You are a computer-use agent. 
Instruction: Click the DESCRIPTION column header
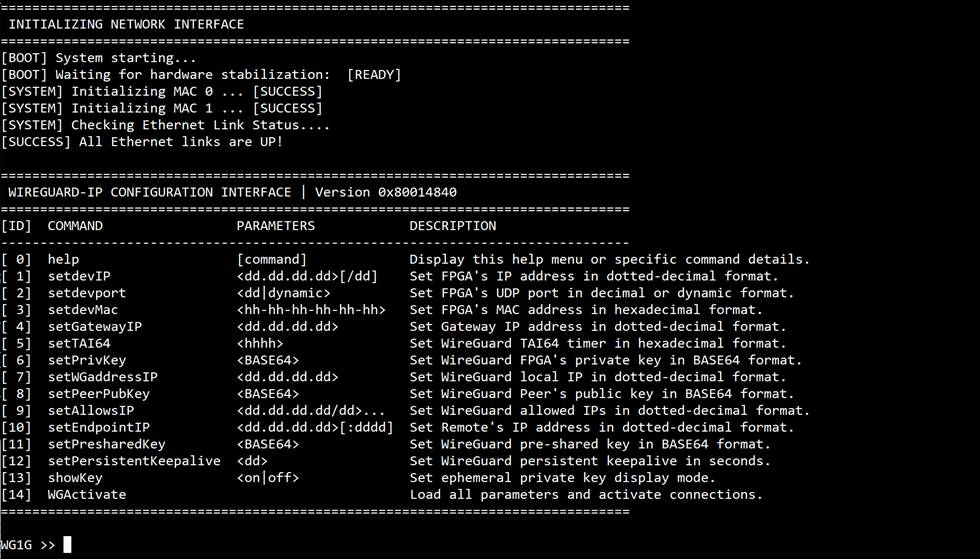pyautogui.click(x=452, y=226)
